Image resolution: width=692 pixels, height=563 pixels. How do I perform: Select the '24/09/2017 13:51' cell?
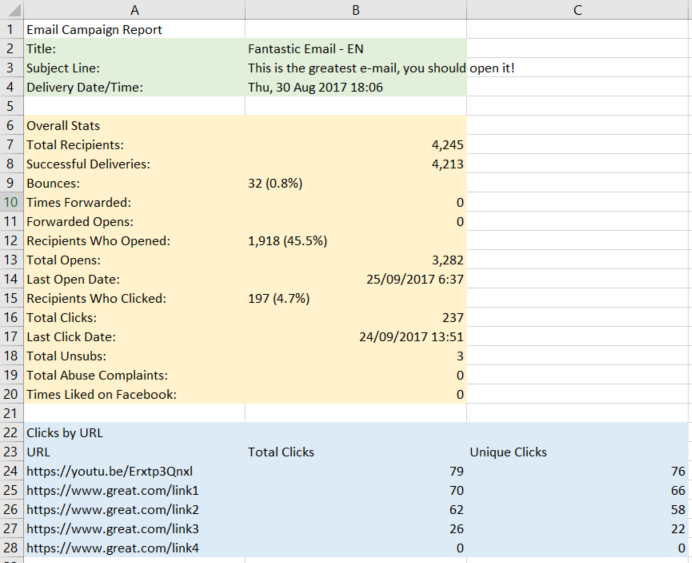[x=356, y=337]
